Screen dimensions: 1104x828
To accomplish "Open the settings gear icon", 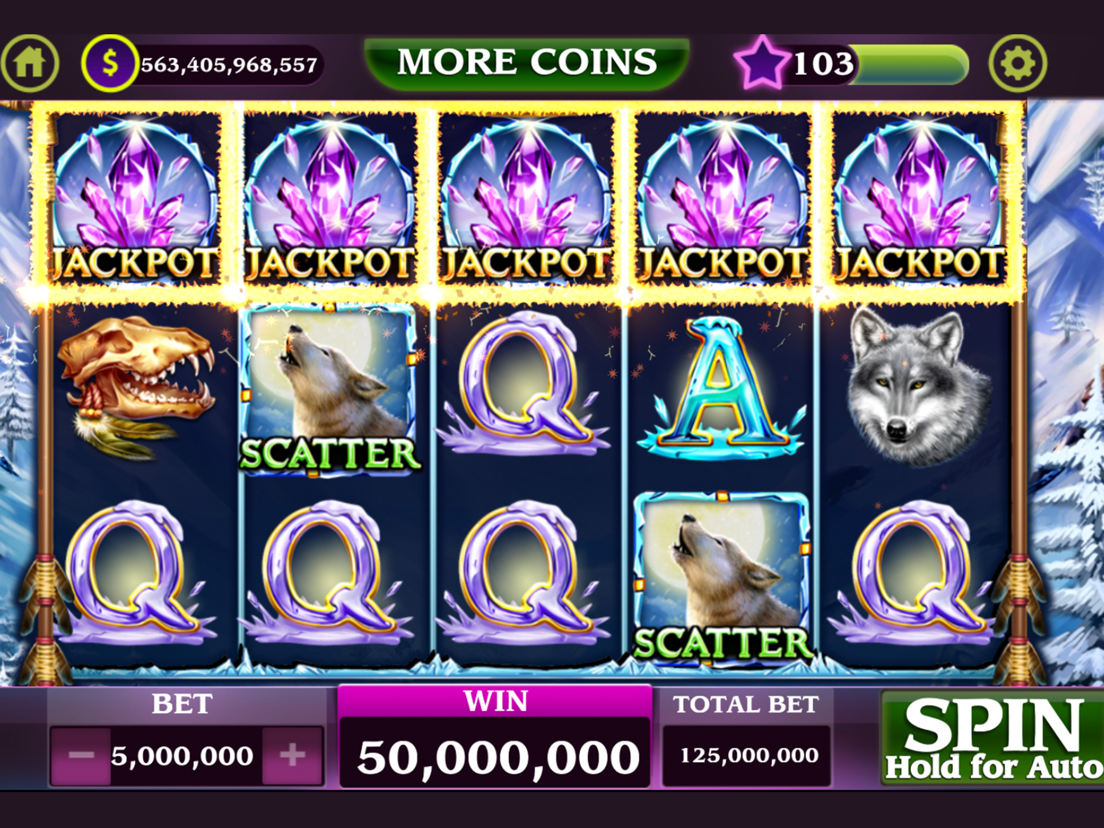I will pos(1017,63).
